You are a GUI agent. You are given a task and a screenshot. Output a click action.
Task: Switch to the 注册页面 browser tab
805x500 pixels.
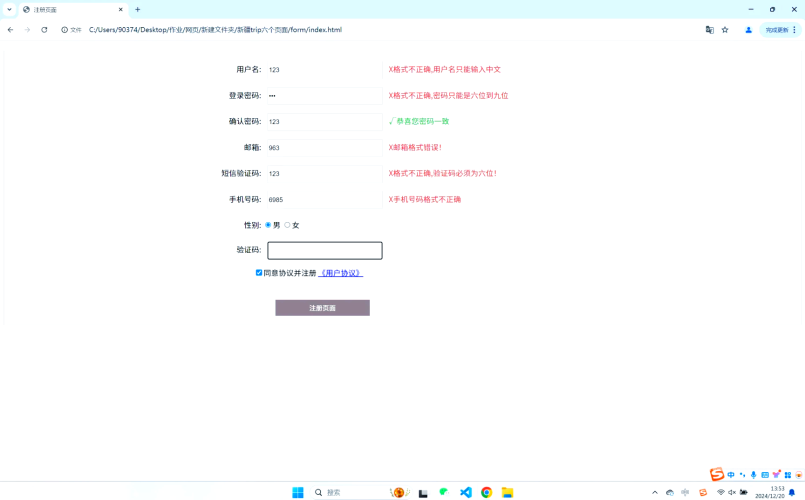[72, 9]
